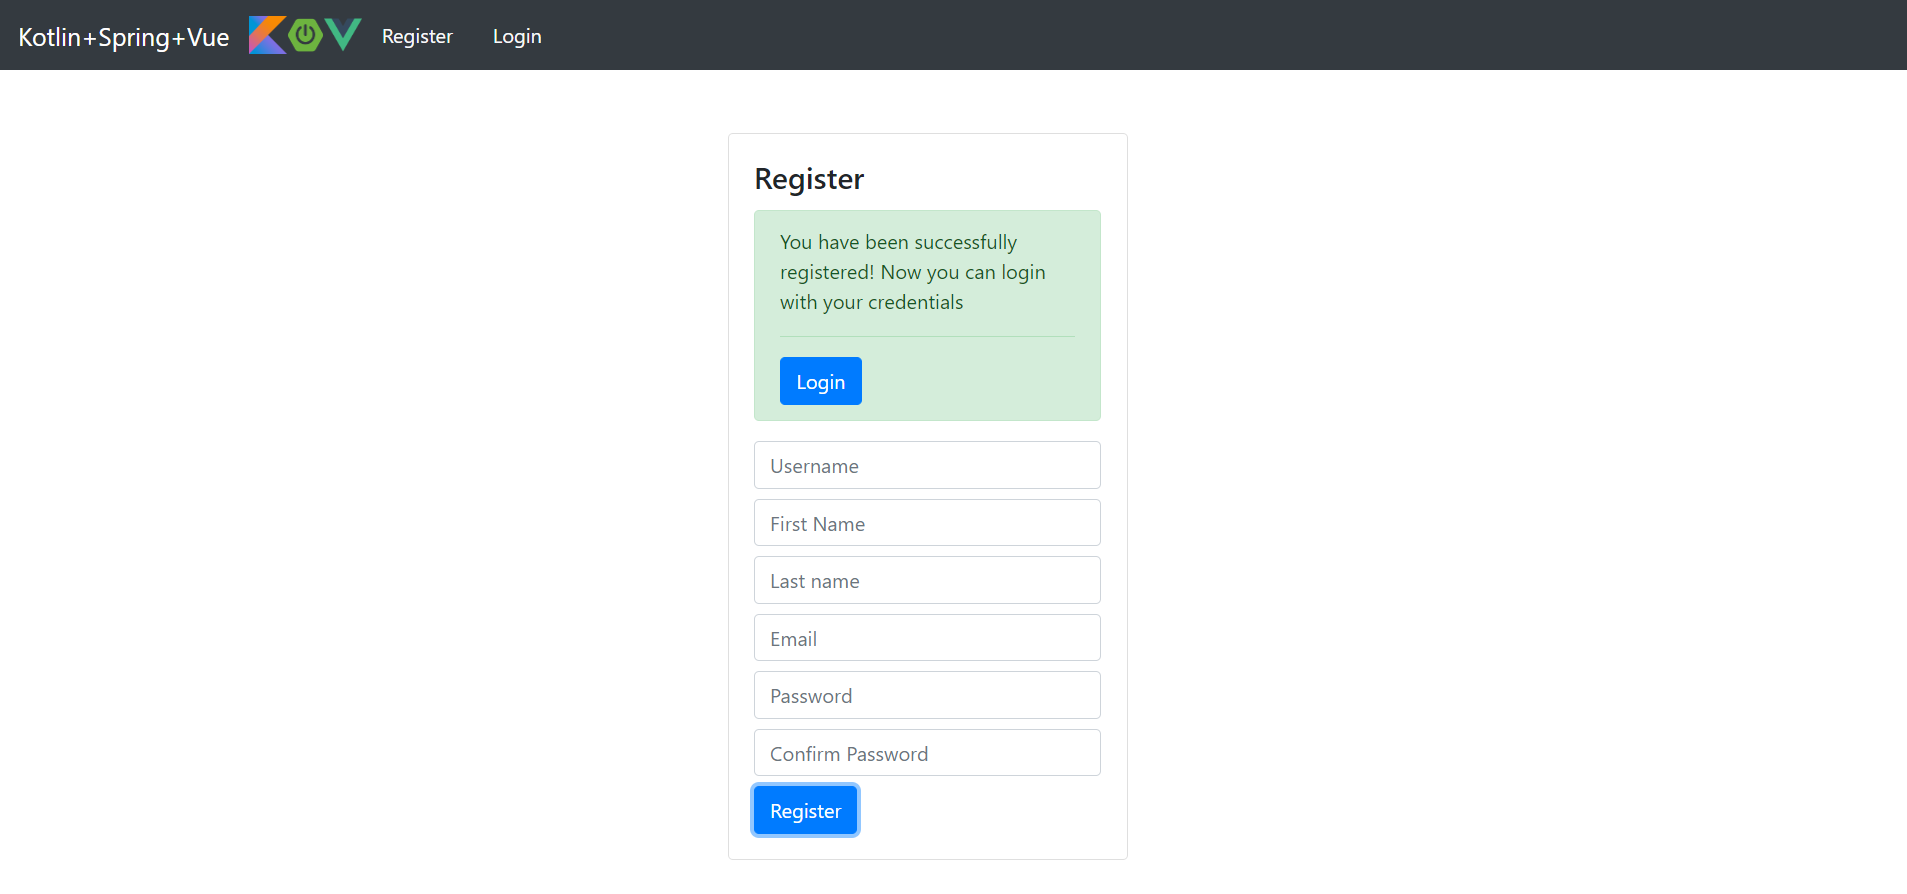Click blank card space right of Register button

tap(990, 811)
